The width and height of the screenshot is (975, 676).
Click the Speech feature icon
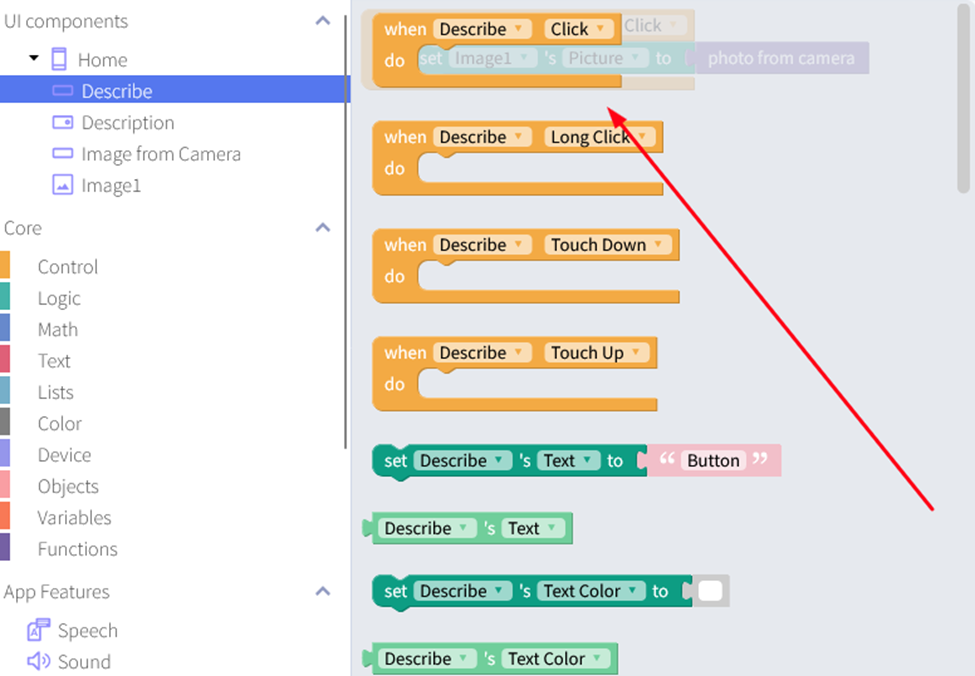click(38, 629)
